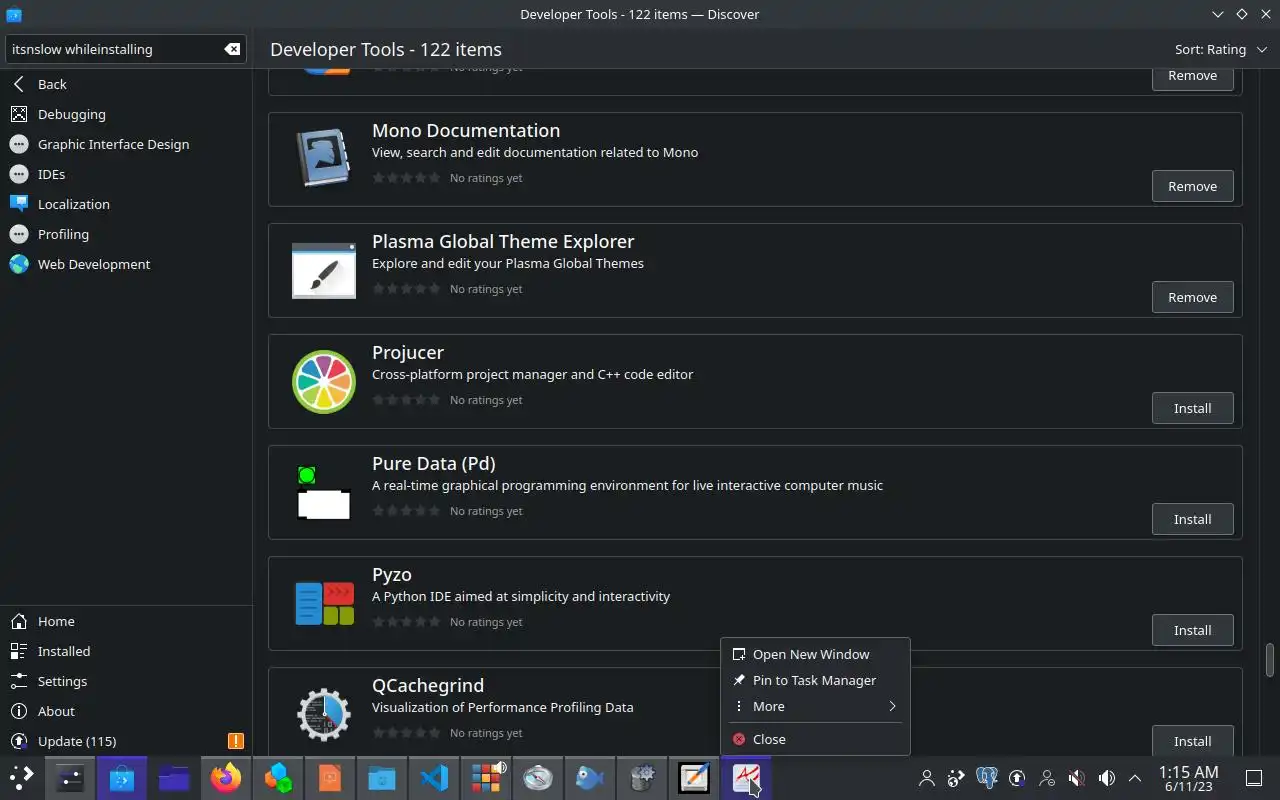The height and width of the screenshot is (800, 1280).
Task: Open the application launcher menu
Action: 22,778
